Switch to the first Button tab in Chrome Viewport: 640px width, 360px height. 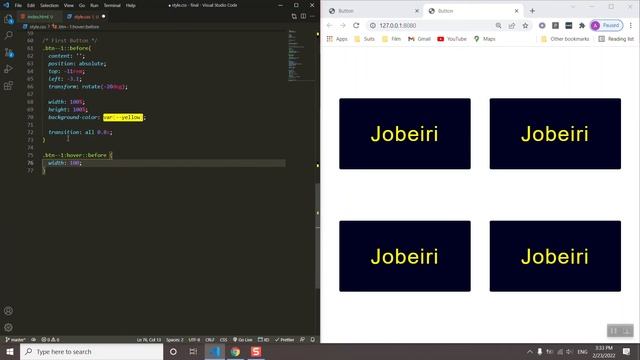(371, 11)
